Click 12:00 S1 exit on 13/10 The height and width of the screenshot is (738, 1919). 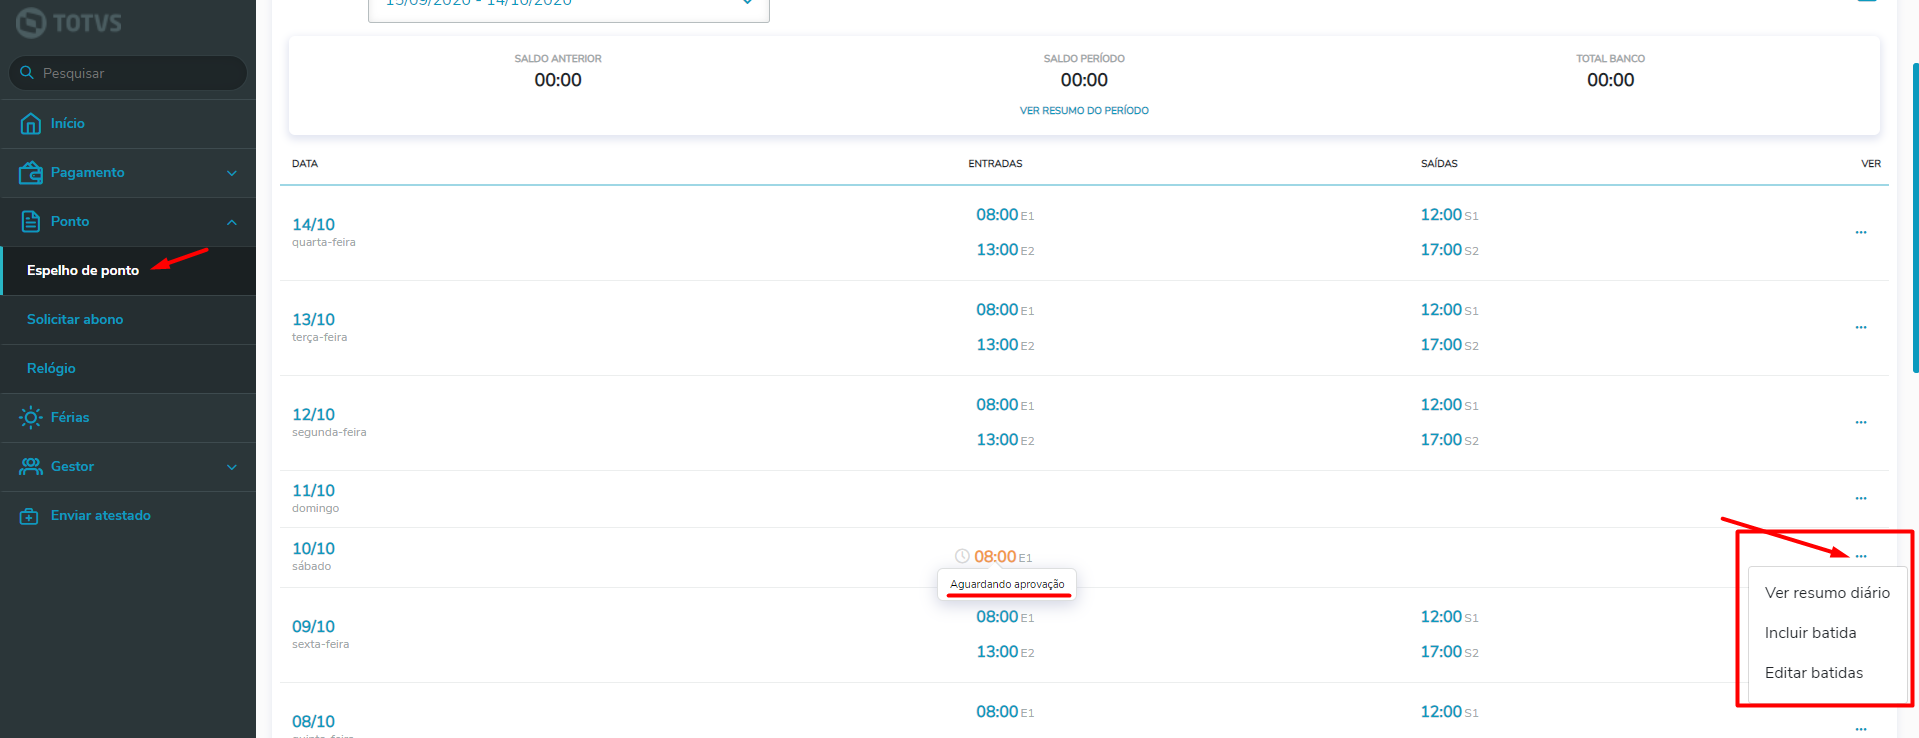pyautogui.click(x=1449, y=310)
